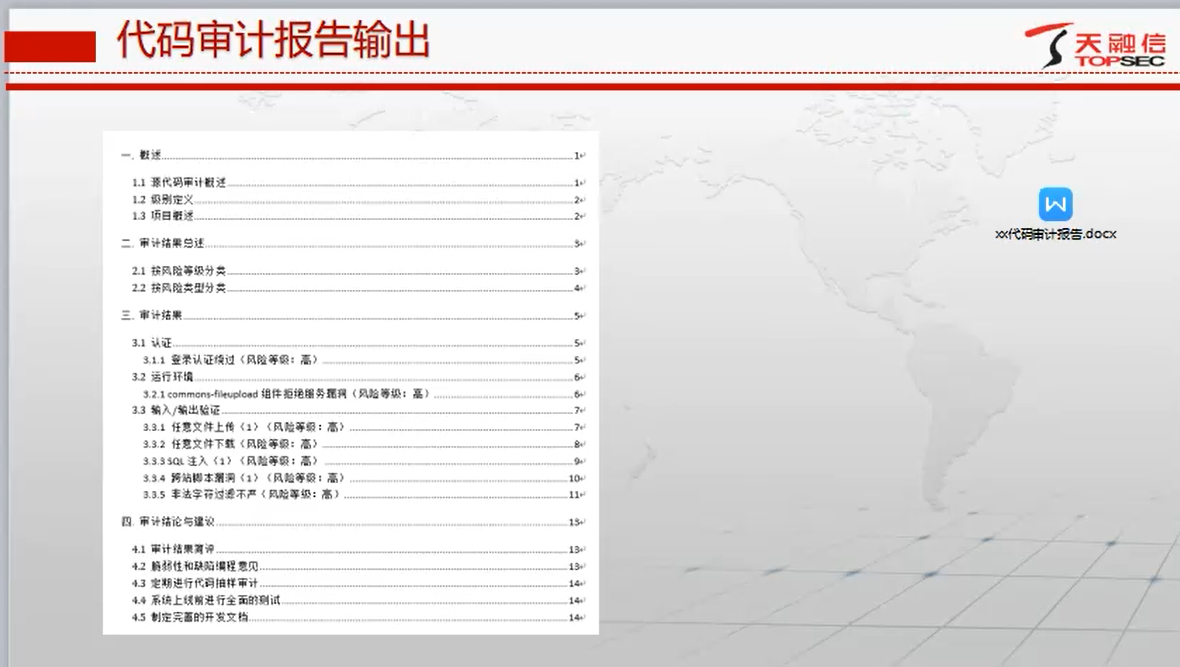Viewport: 1180px width, 667px height.
Task: Select 3.1.1 登录认证绕过 entry
Action: pos(229,357)
